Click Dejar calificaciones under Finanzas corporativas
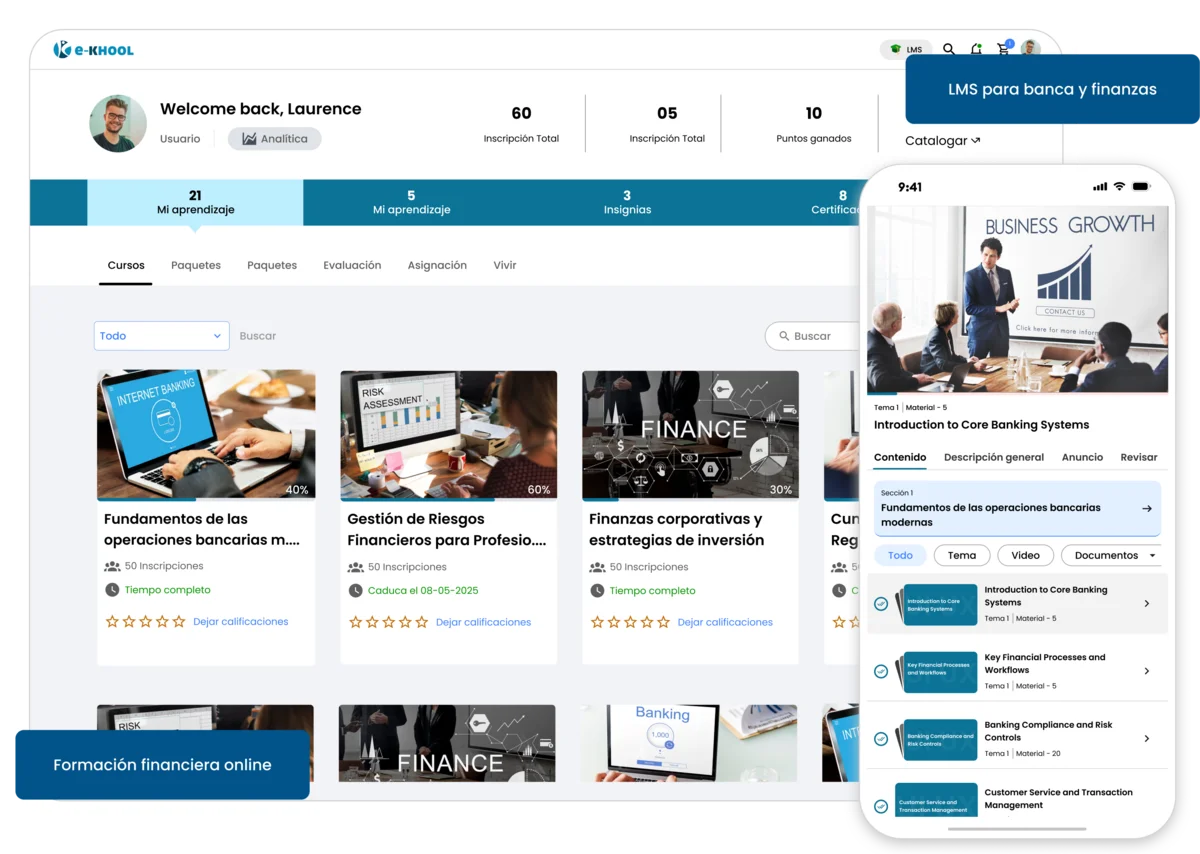 pyautogui.click(x=727, y=622)
